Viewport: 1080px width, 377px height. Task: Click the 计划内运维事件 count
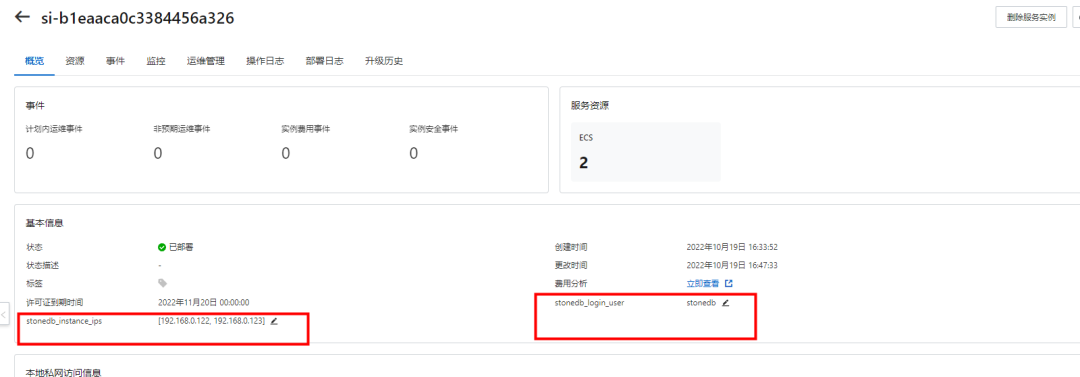coord(30,153)
